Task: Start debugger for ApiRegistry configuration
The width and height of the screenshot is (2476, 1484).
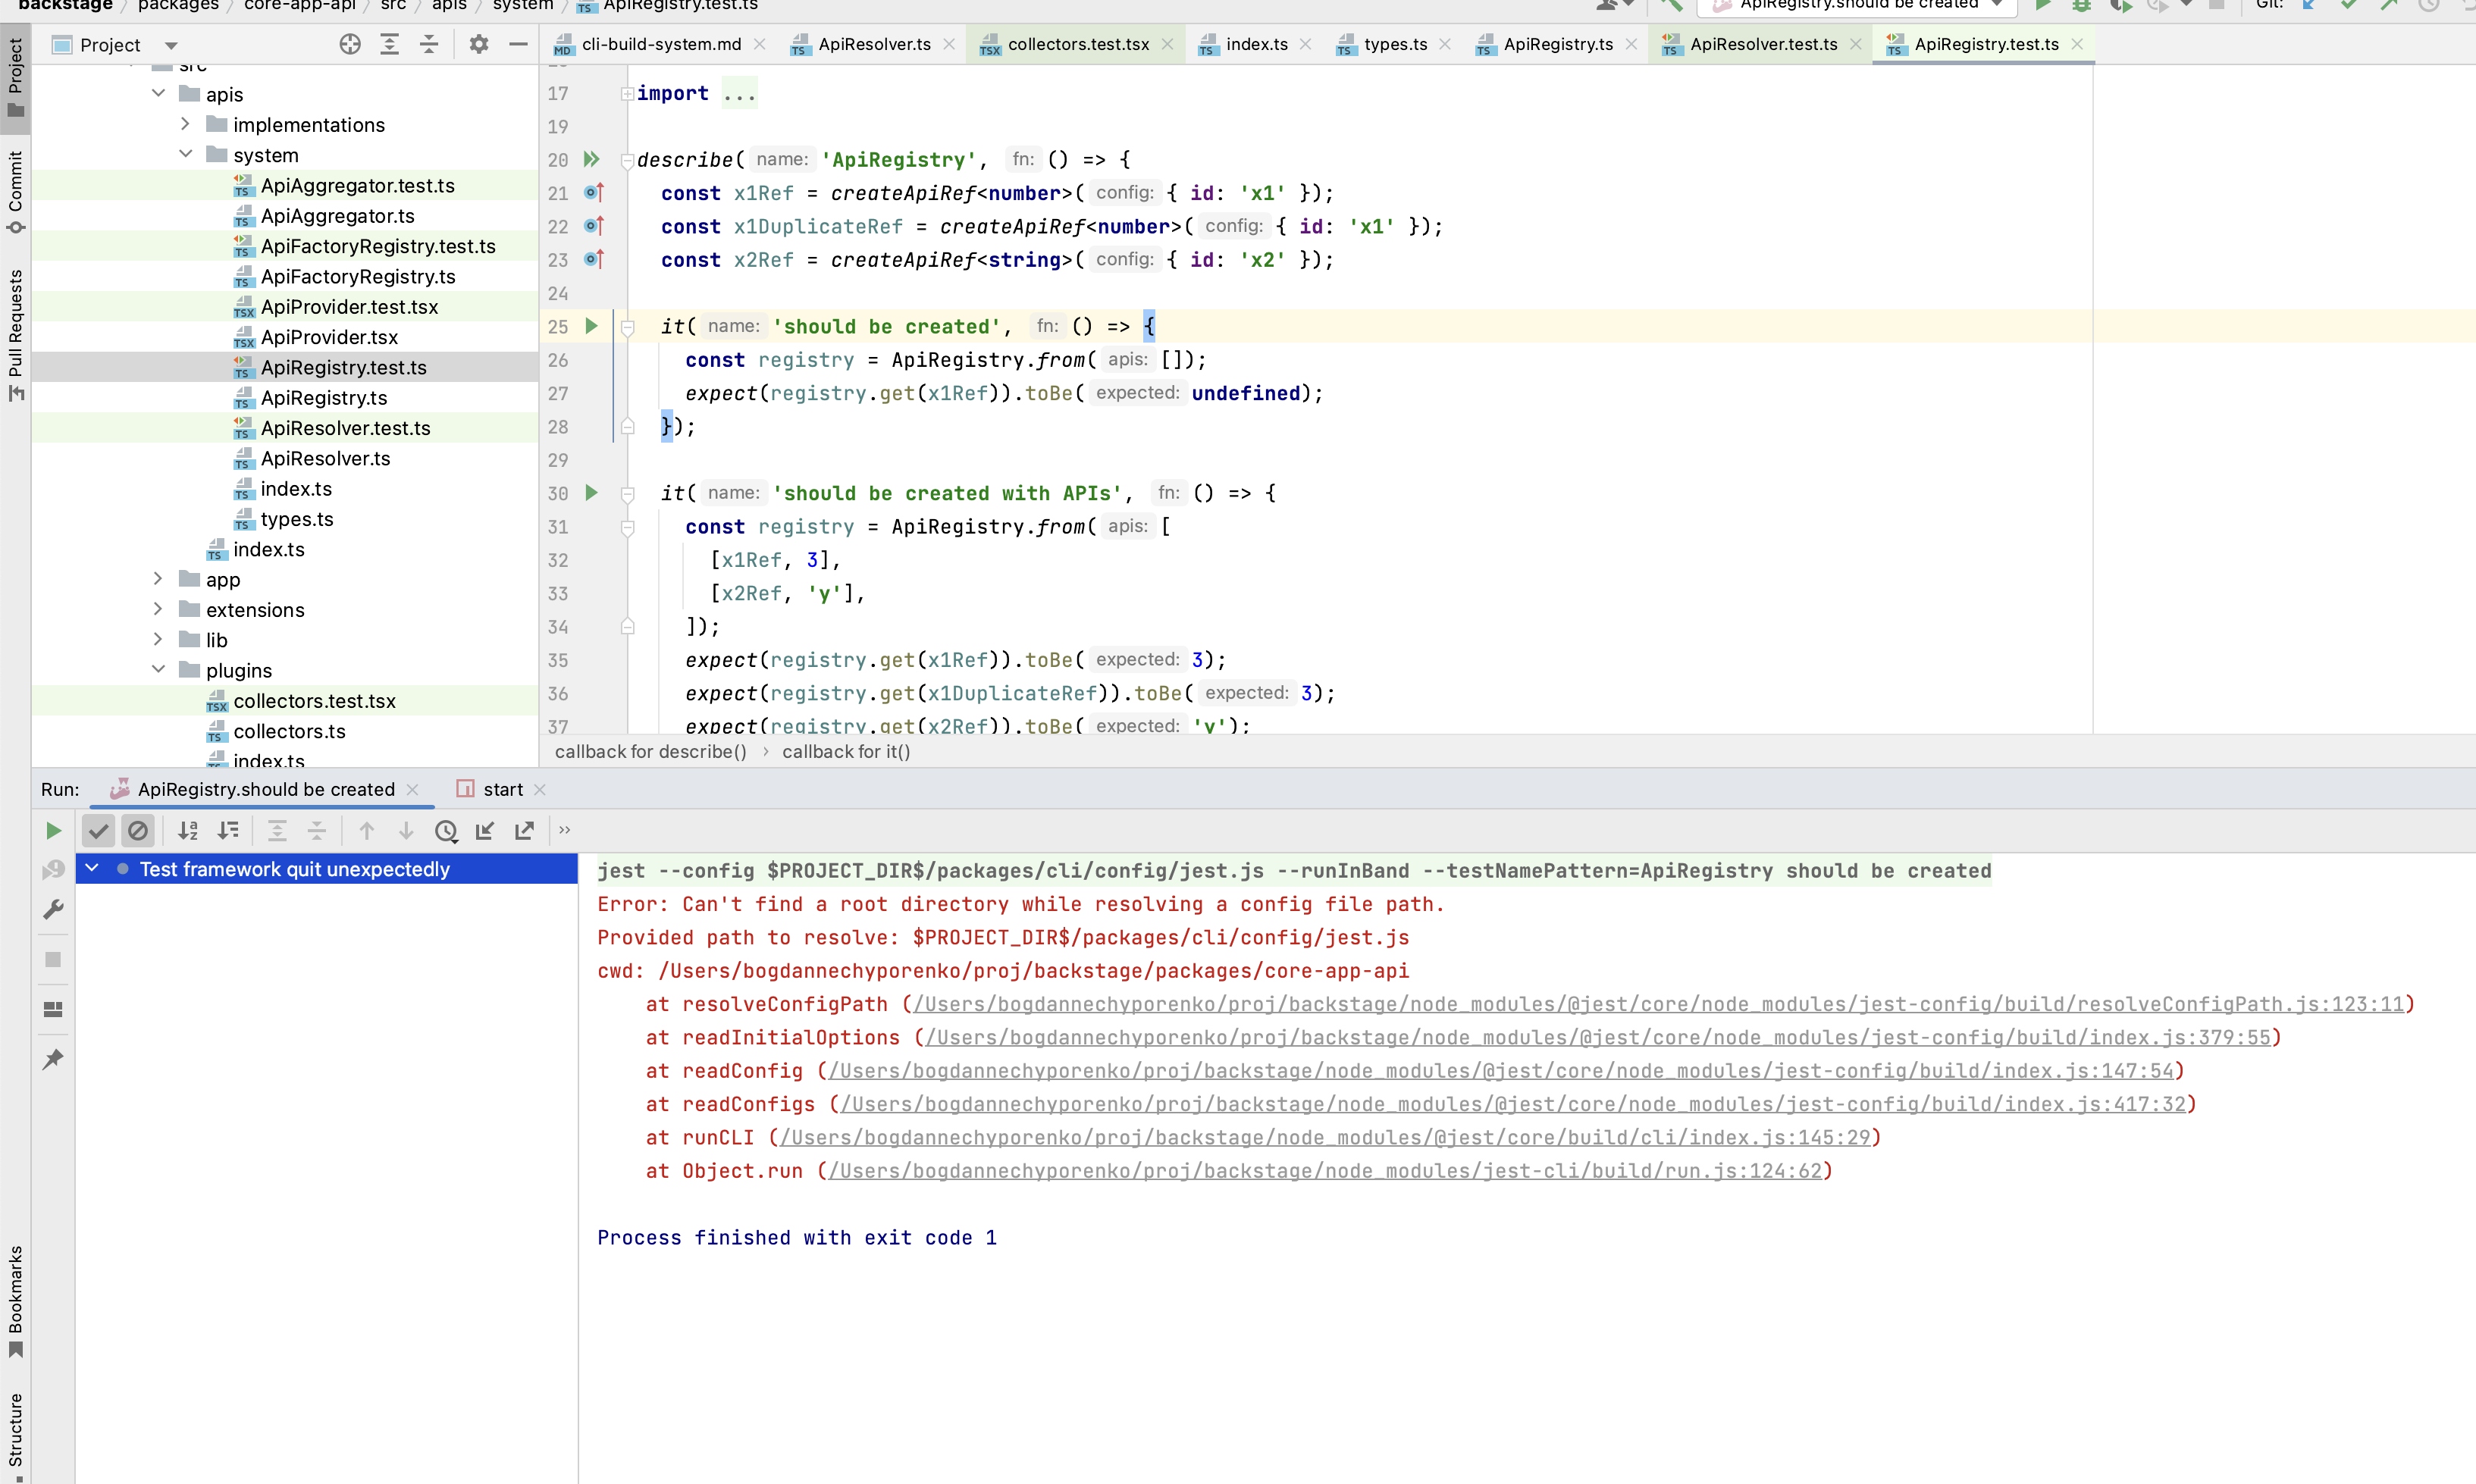Action: point(2082,6)
